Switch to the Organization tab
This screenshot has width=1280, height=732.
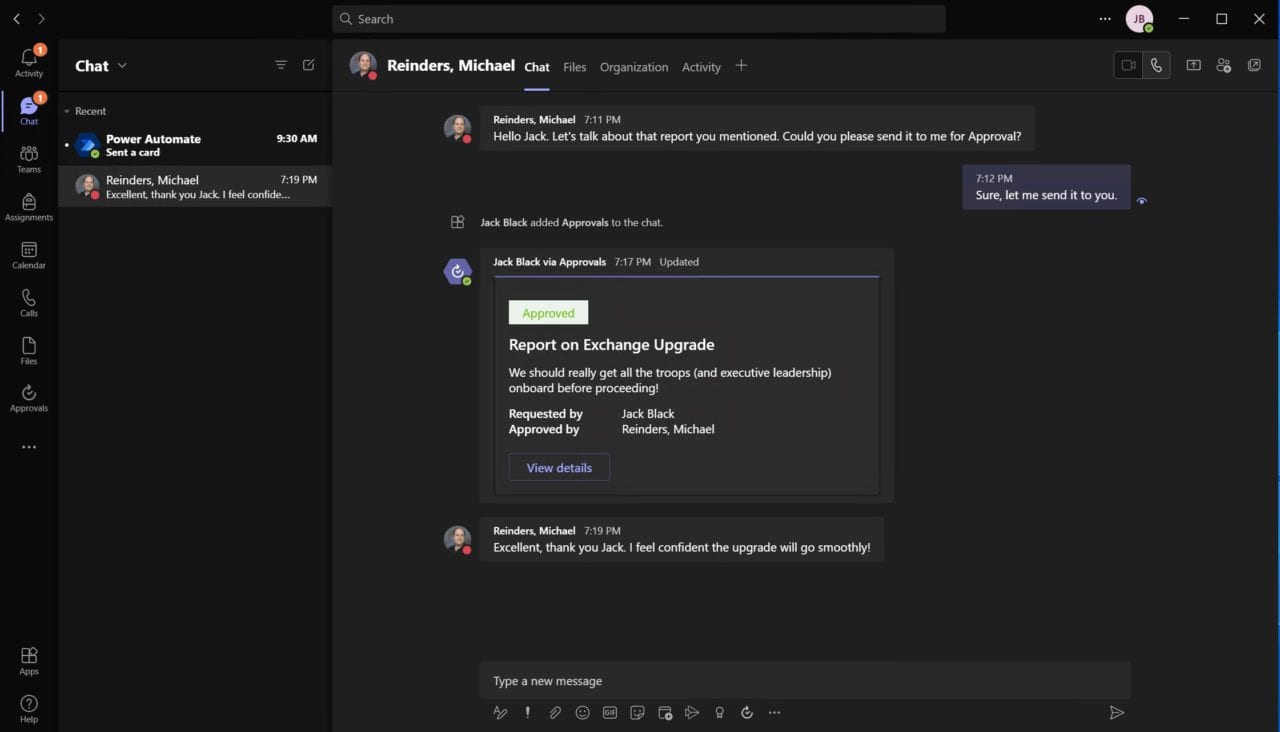pos(634,67)
